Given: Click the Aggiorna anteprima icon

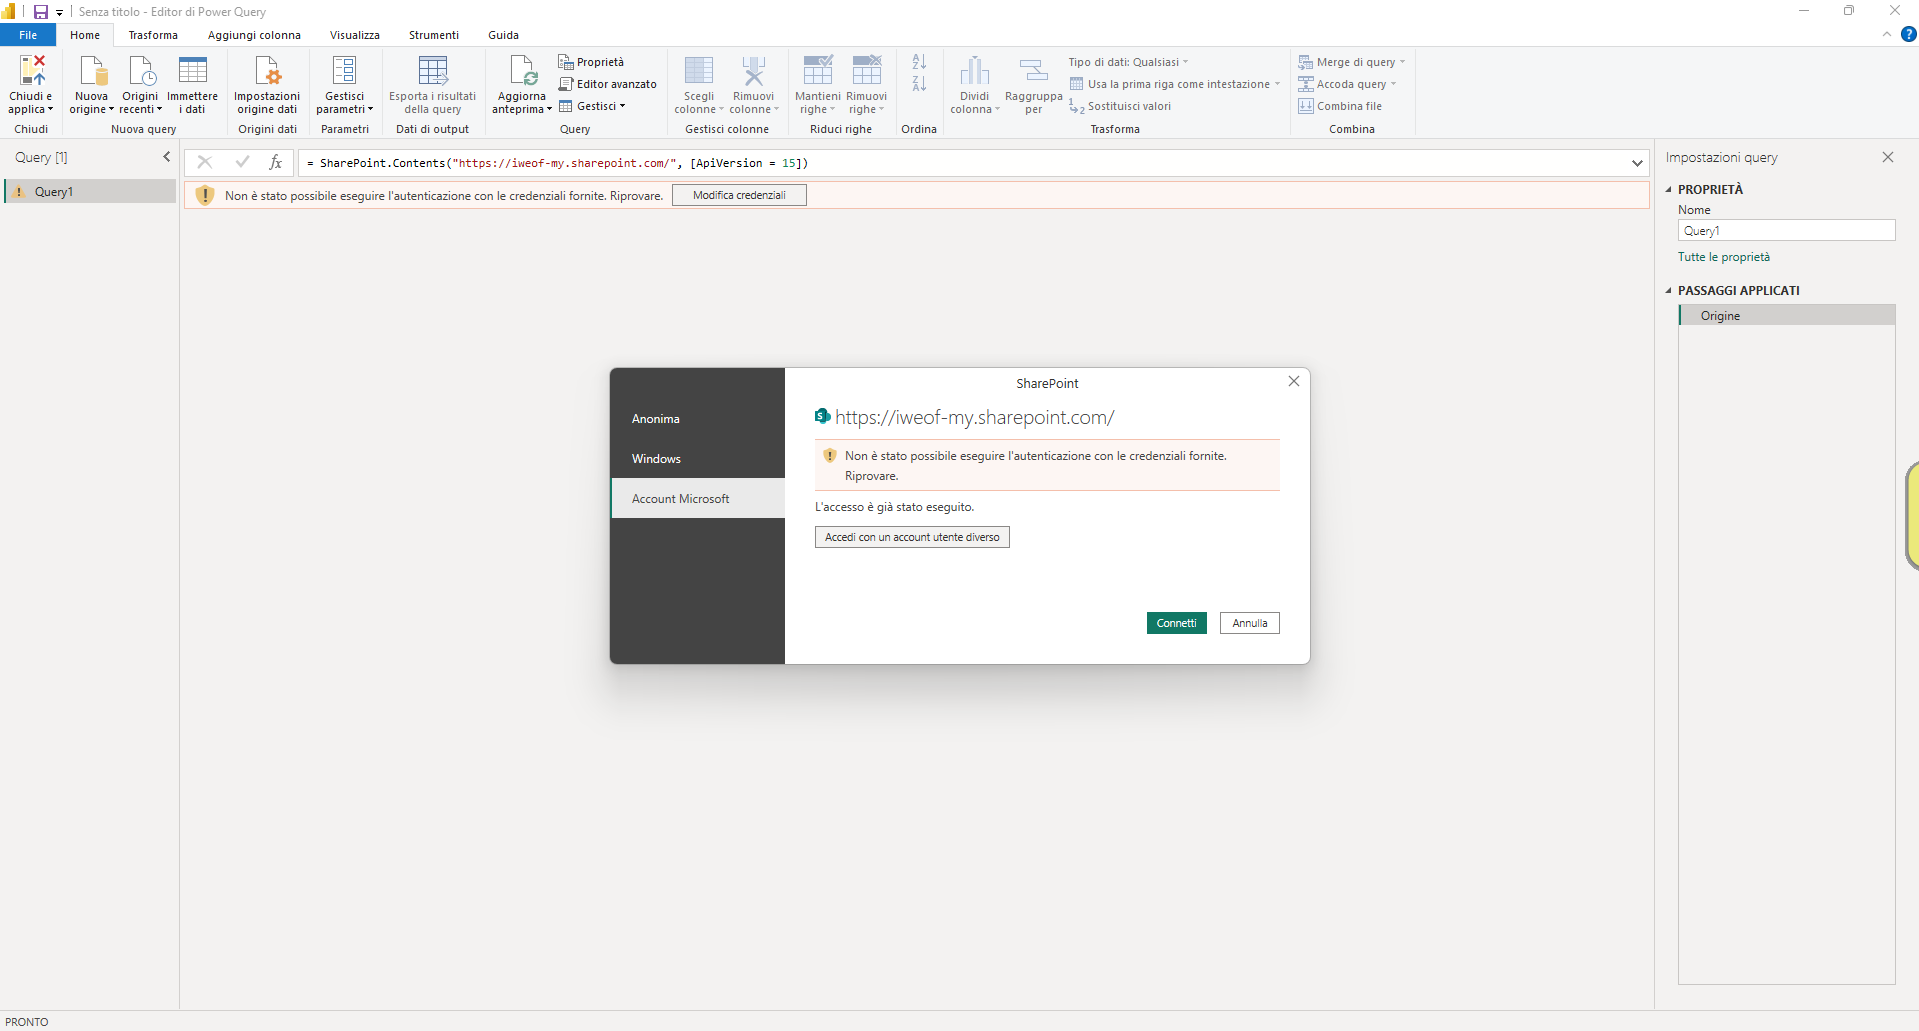Looking at the screenshot, I should [x=522, y=70].
